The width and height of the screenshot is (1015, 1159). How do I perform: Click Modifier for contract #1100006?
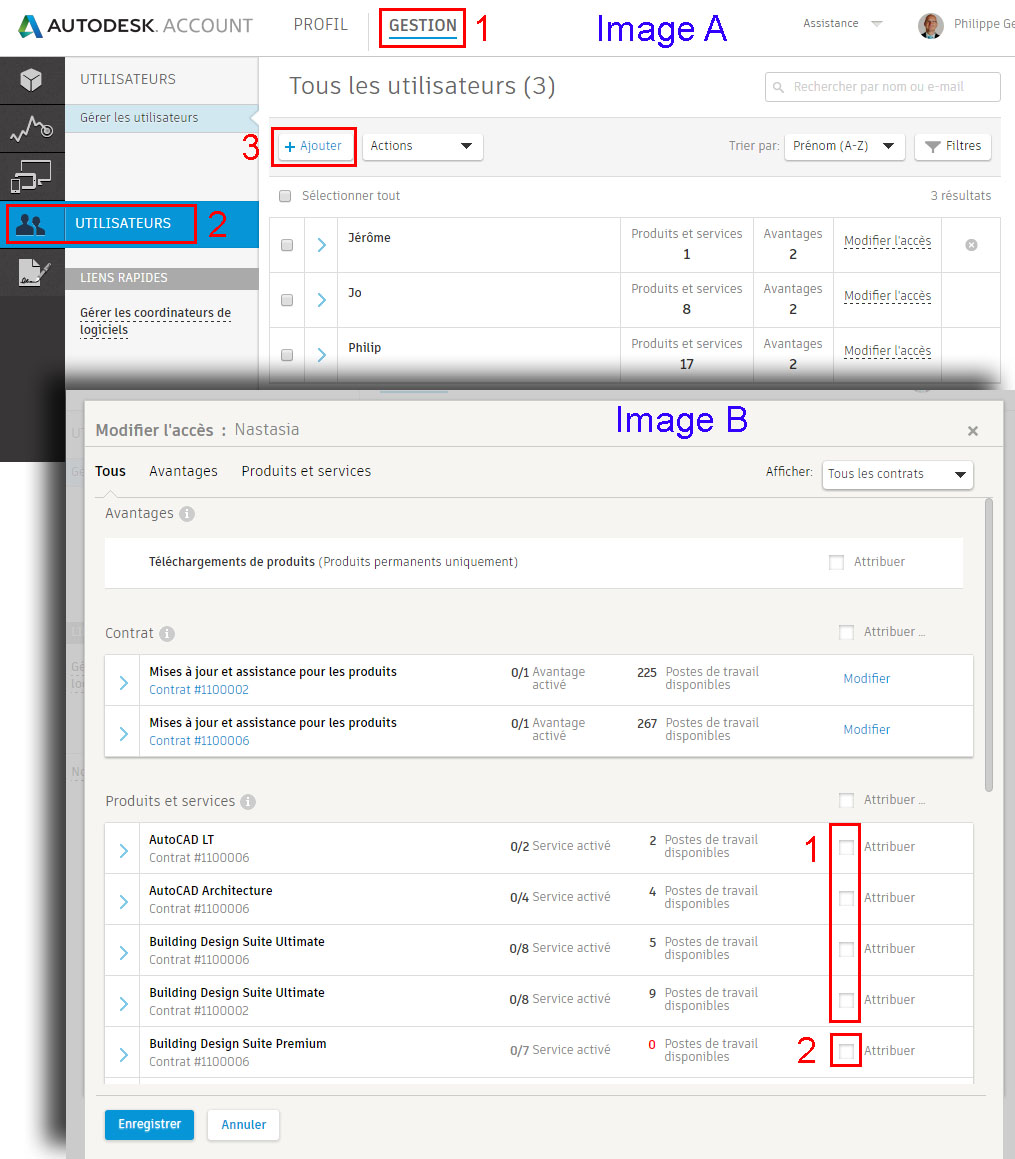[x=866, y=730]
